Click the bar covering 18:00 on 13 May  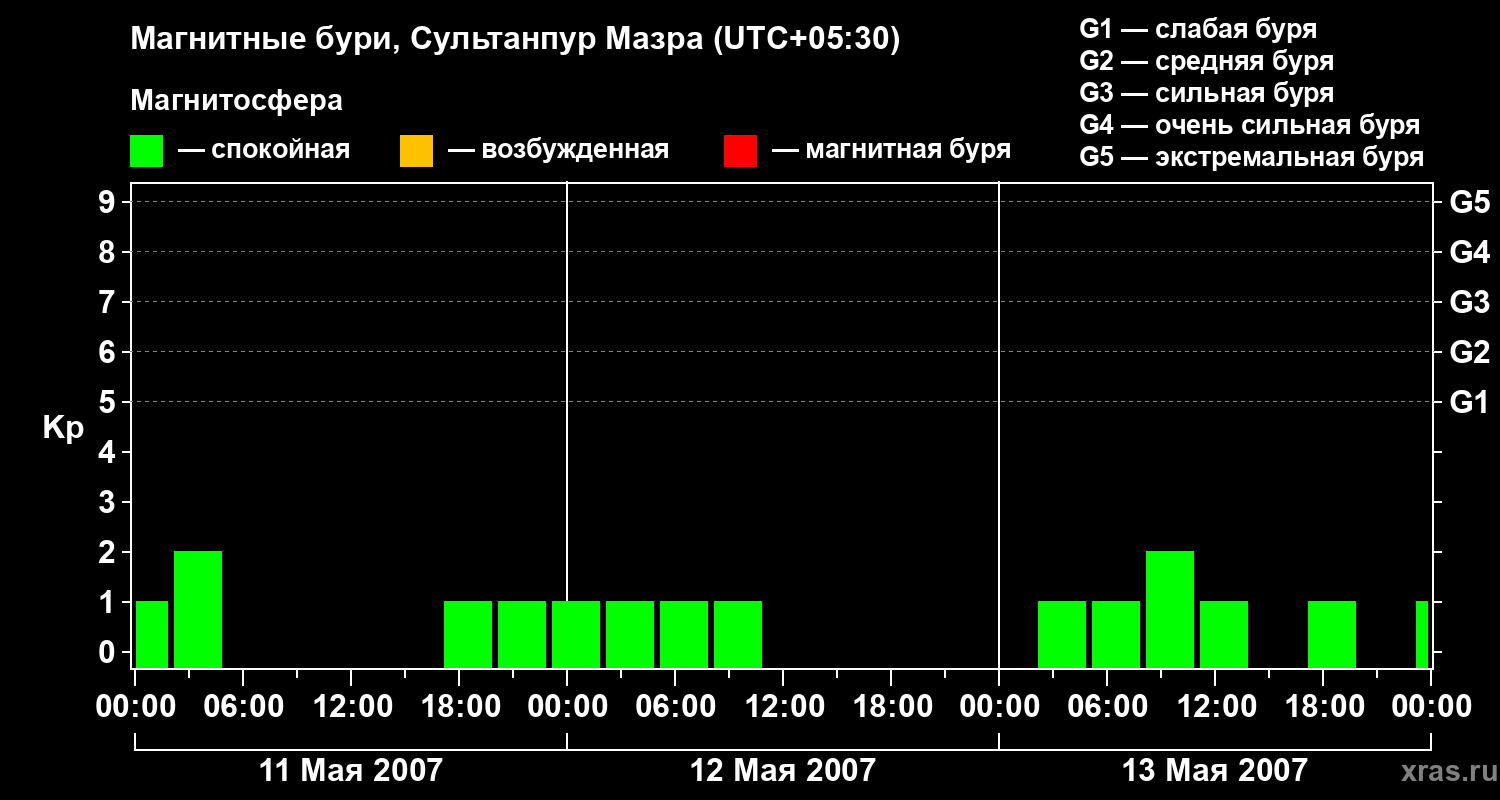[x=1332, y=634]
